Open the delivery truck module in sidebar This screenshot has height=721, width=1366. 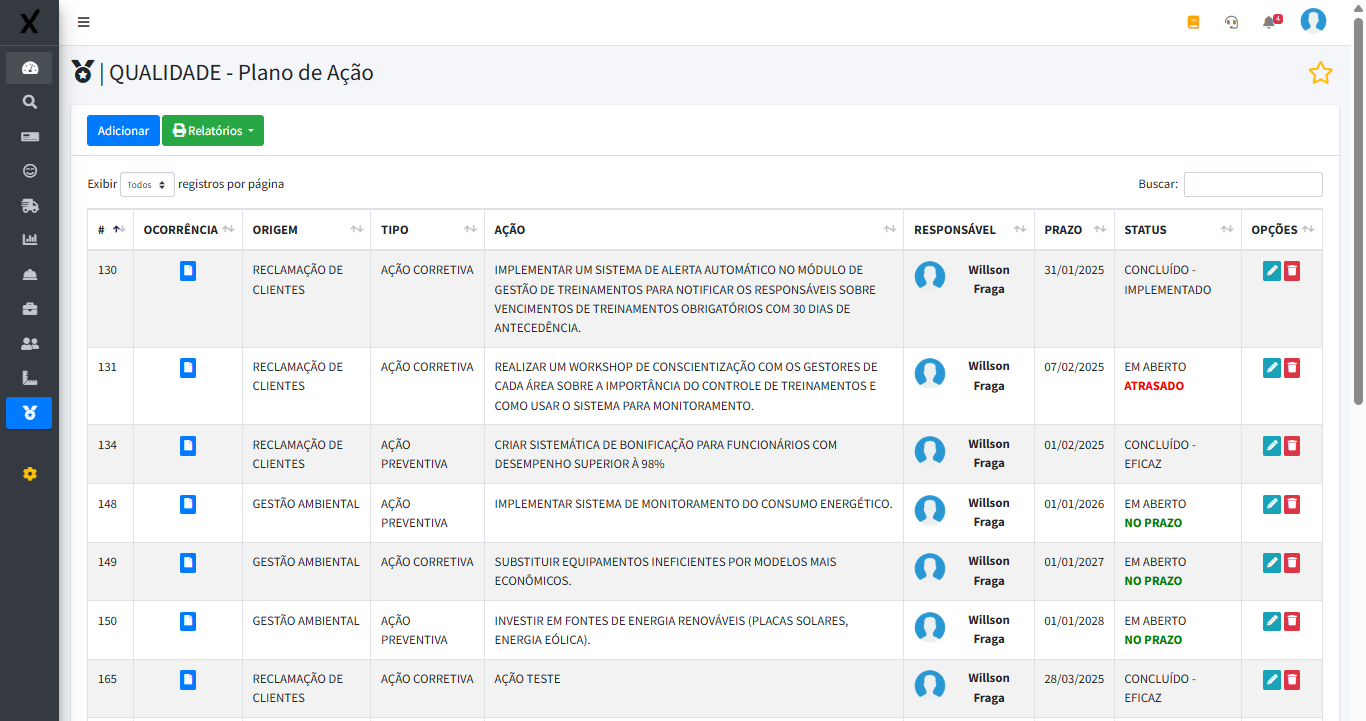point(29,206)
